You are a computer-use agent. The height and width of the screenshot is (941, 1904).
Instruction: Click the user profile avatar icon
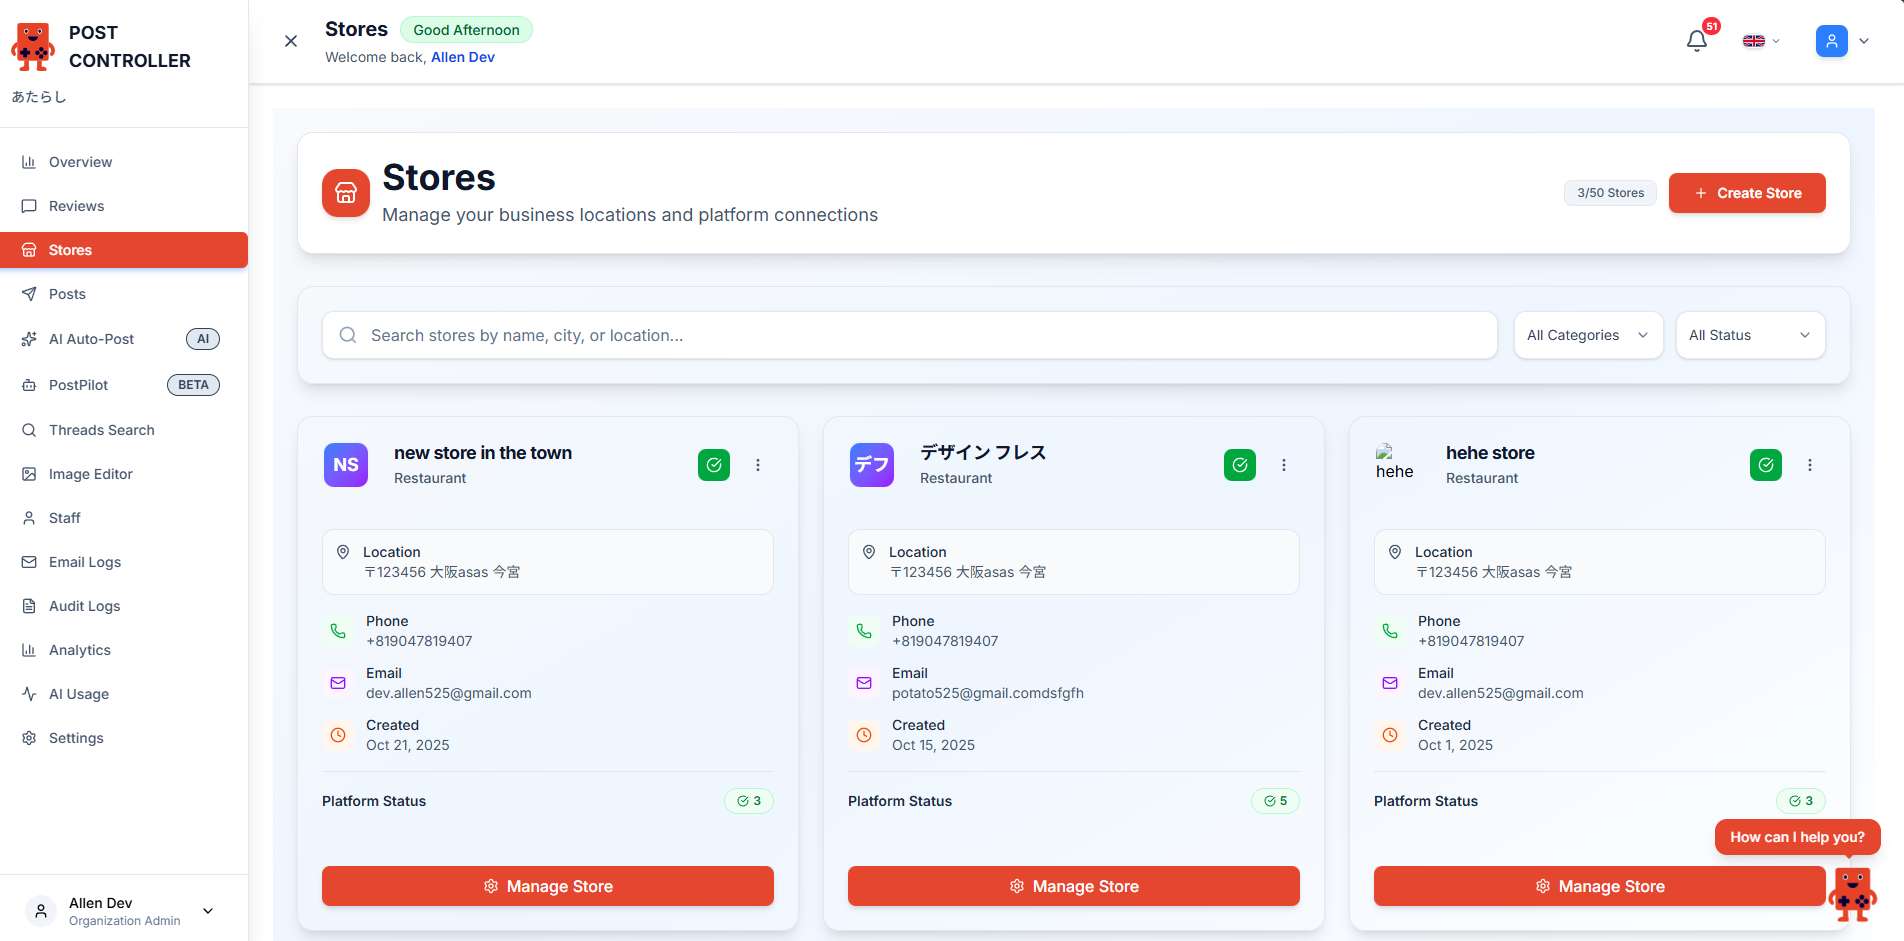(x=1831, y=41)
